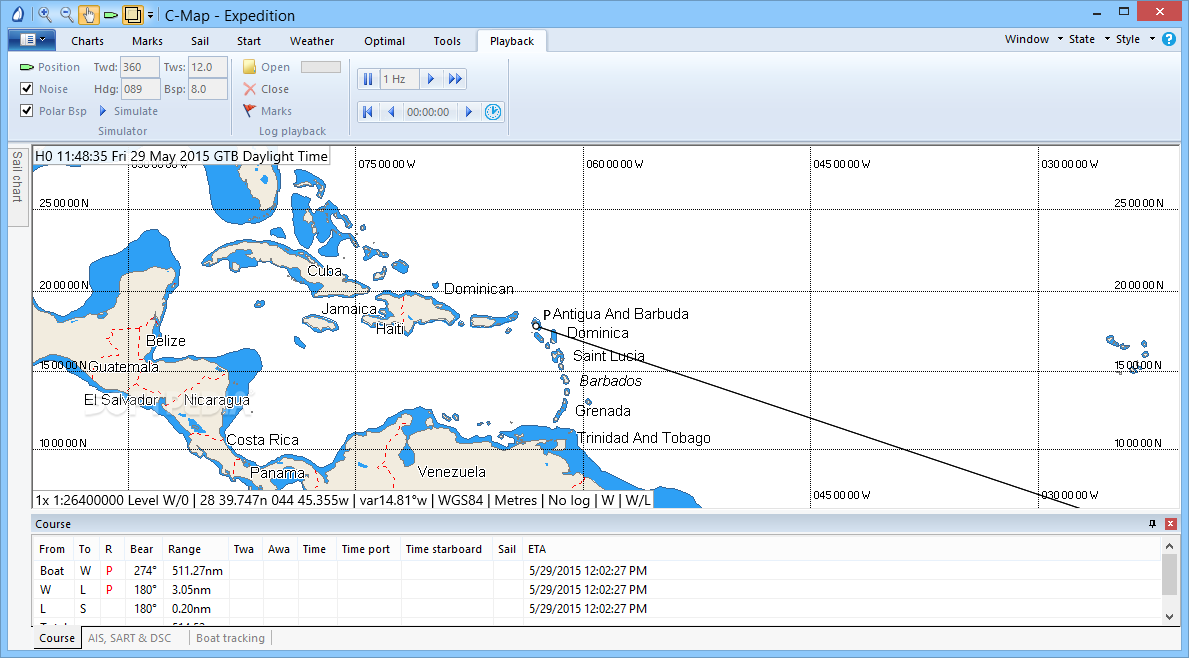Switch to the Charts ribbon tab
The width and height of the screenshot is (1189, 658).
87,41
